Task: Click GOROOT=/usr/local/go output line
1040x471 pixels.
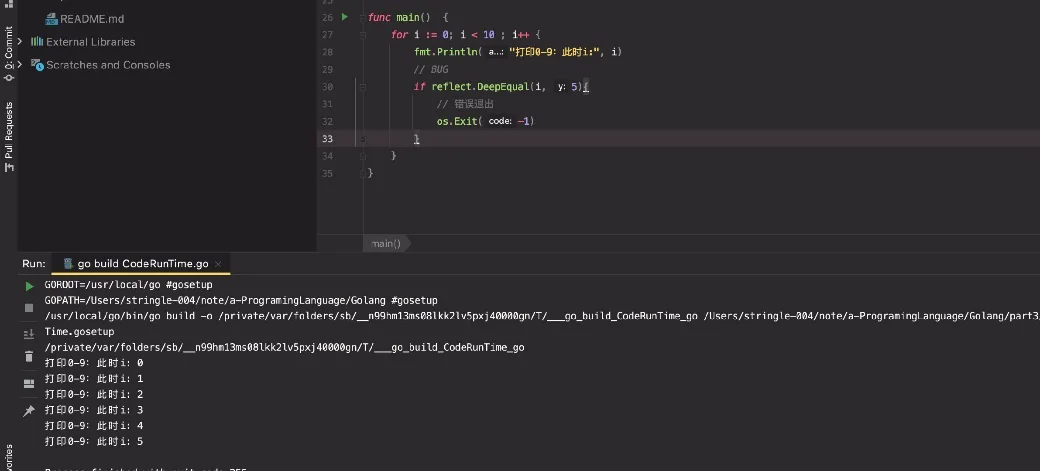Action: [x=129, y=285]
